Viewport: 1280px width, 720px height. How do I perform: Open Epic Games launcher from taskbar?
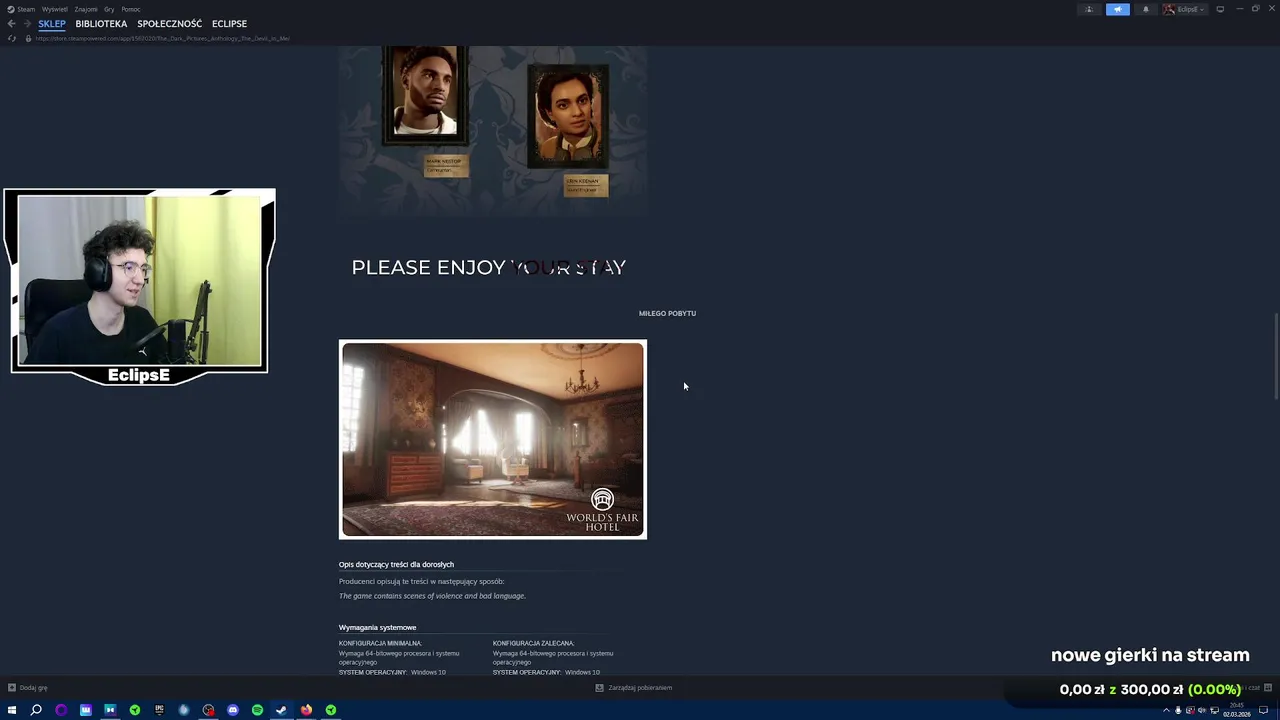tap(159, 710)
